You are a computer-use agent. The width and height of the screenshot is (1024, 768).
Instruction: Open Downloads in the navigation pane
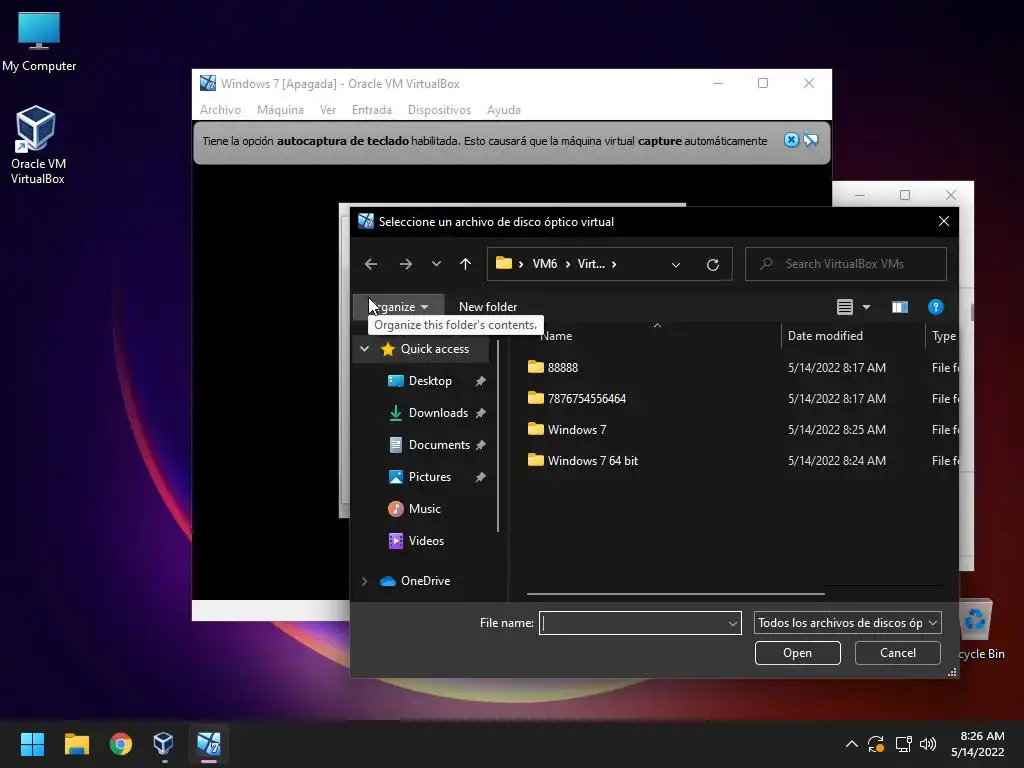(438, 413)
